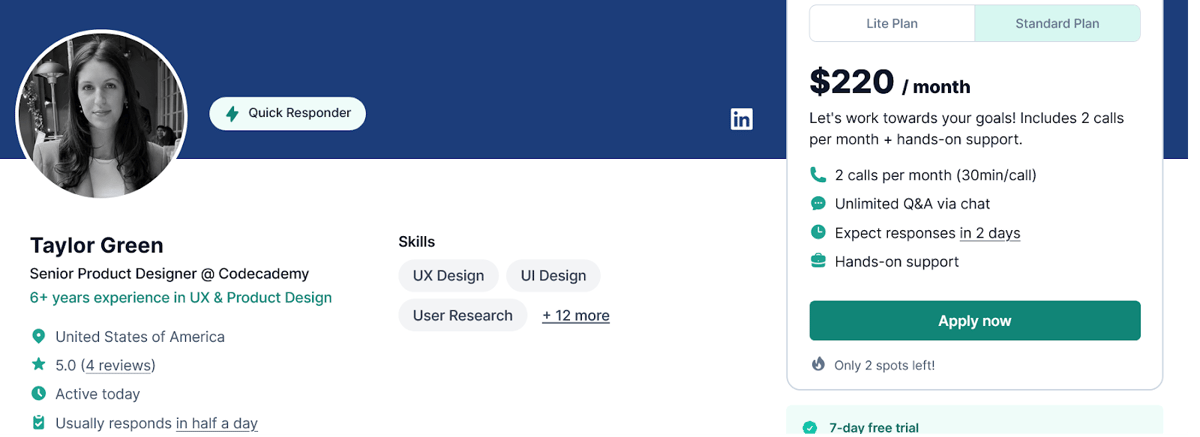Click the checkmark icon by 7-day free trial
The height and width of the screenshot is (437, 1200).
point(810,428)
